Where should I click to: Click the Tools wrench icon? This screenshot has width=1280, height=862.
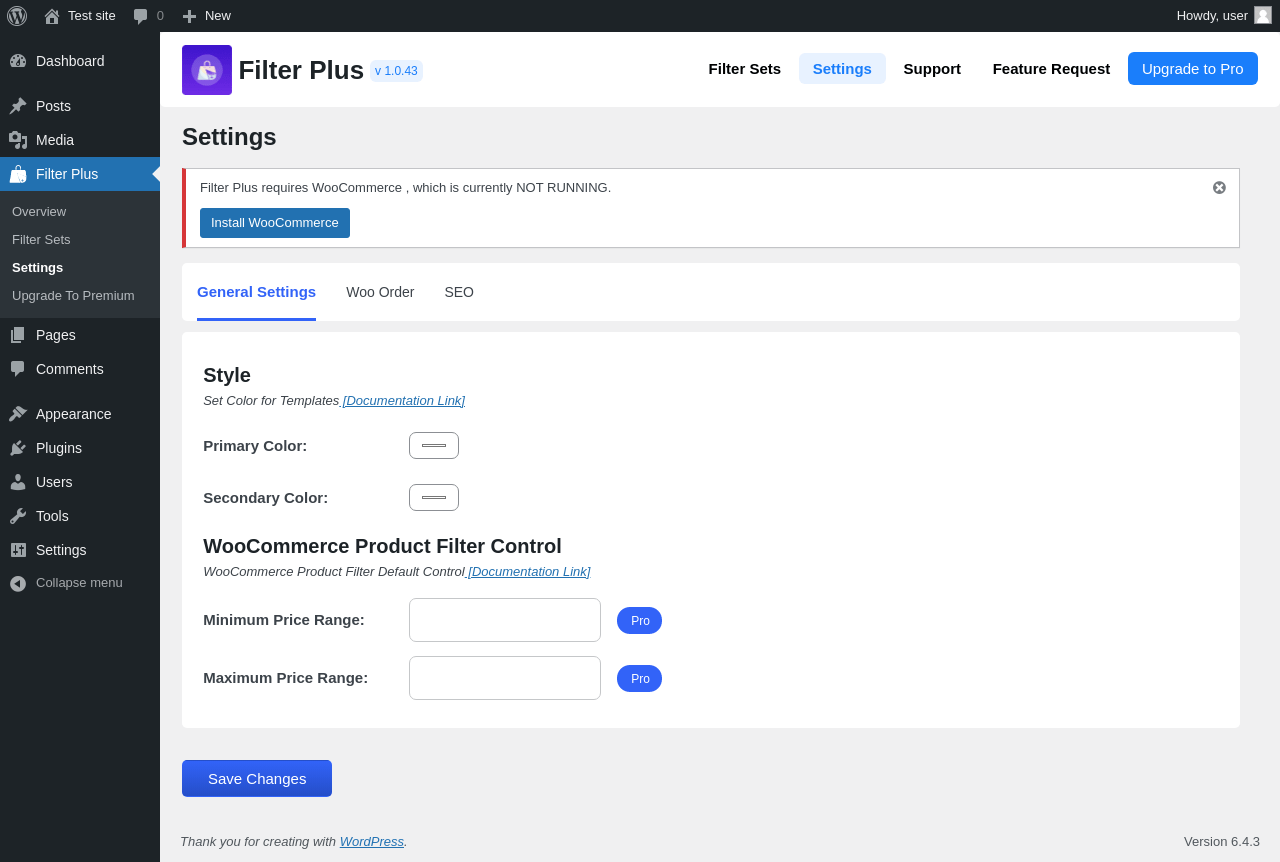click(x=18, y=516)
